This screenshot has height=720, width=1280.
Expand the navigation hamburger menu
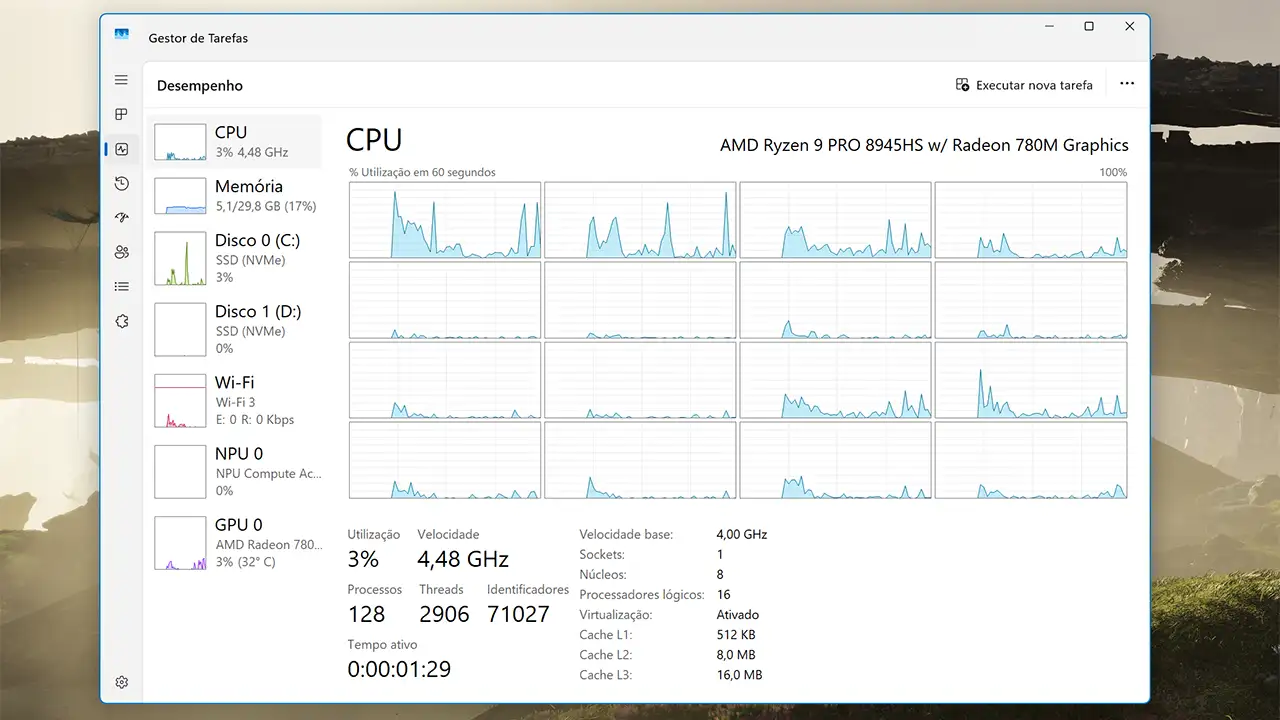tap(121, 80)
